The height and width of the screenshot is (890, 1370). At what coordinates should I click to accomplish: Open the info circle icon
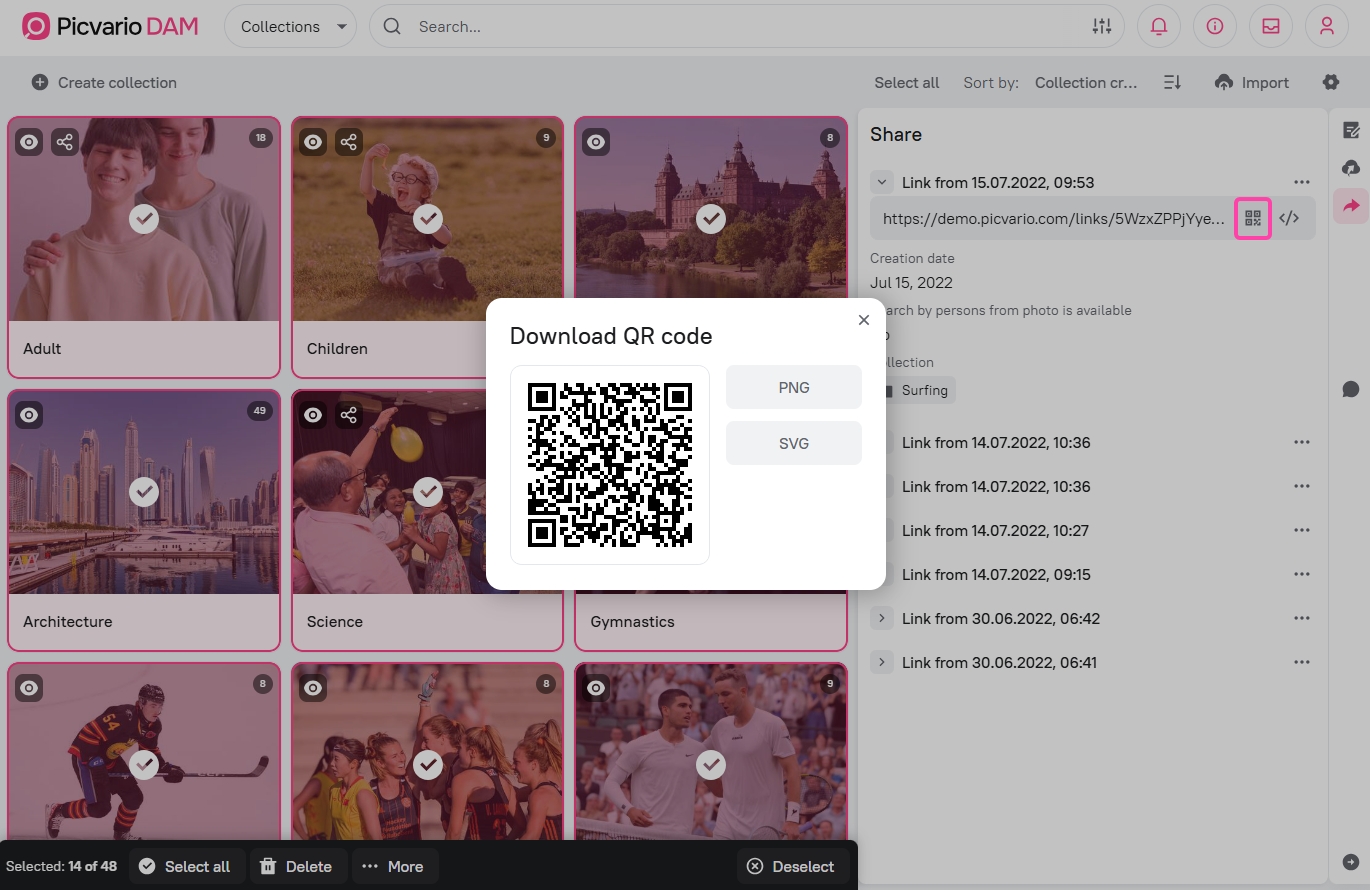click(x=1215, y=27)
